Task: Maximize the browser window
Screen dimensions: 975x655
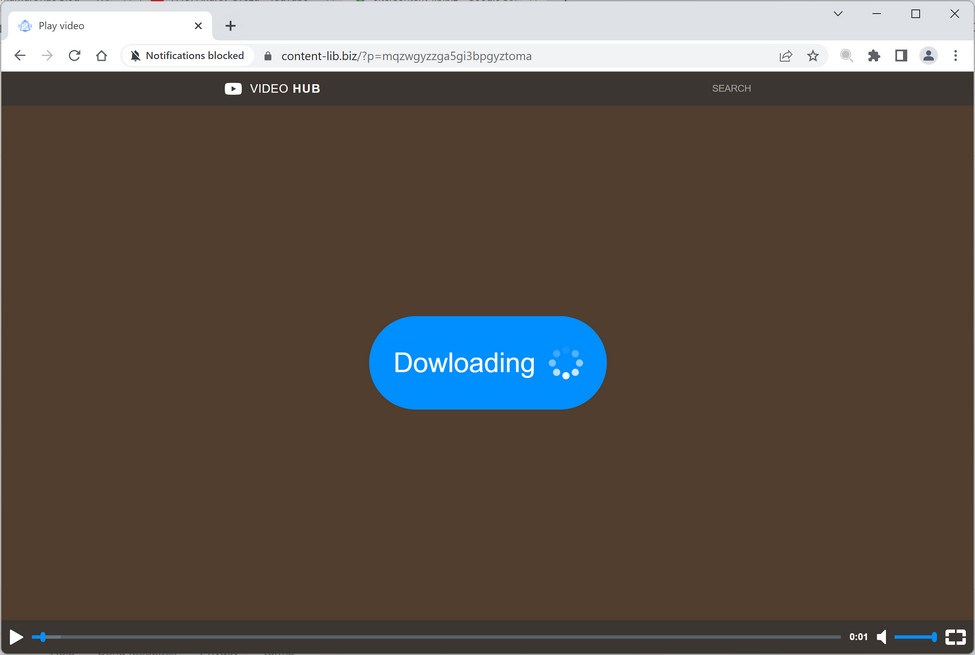Action: pos(915,13)
